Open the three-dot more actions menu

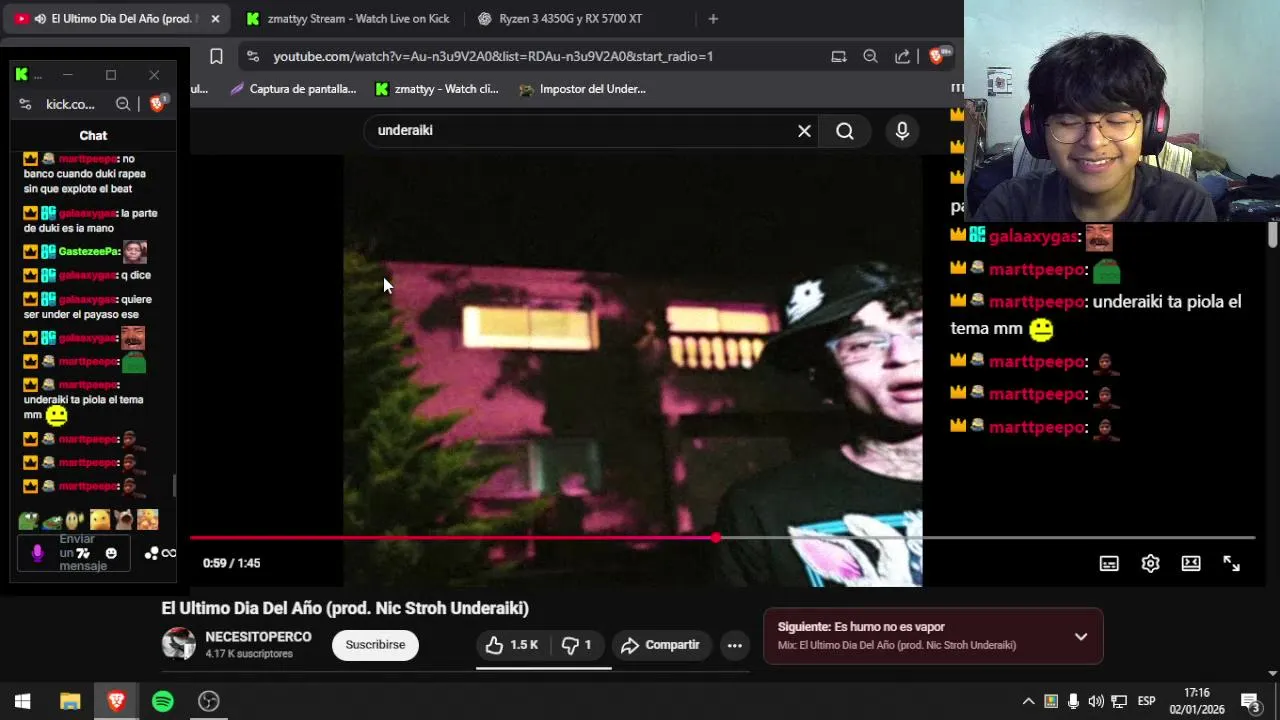point(734,645)
